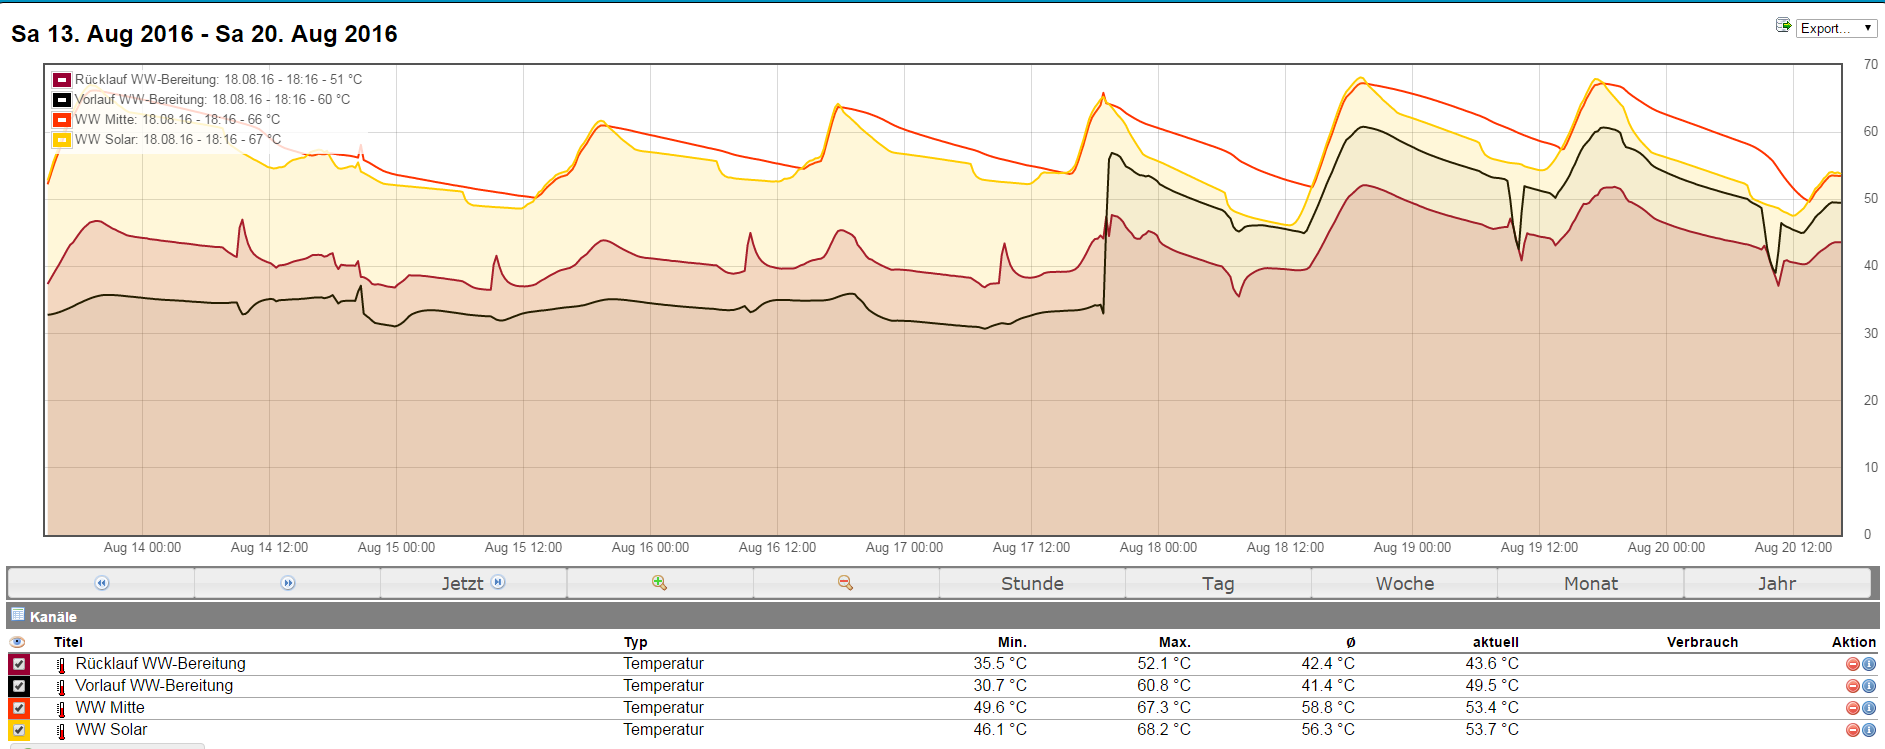Show info for Vorlauf WW-Bereitung channel
Screen dimensions: 1885x749
tap(1869, 686)
